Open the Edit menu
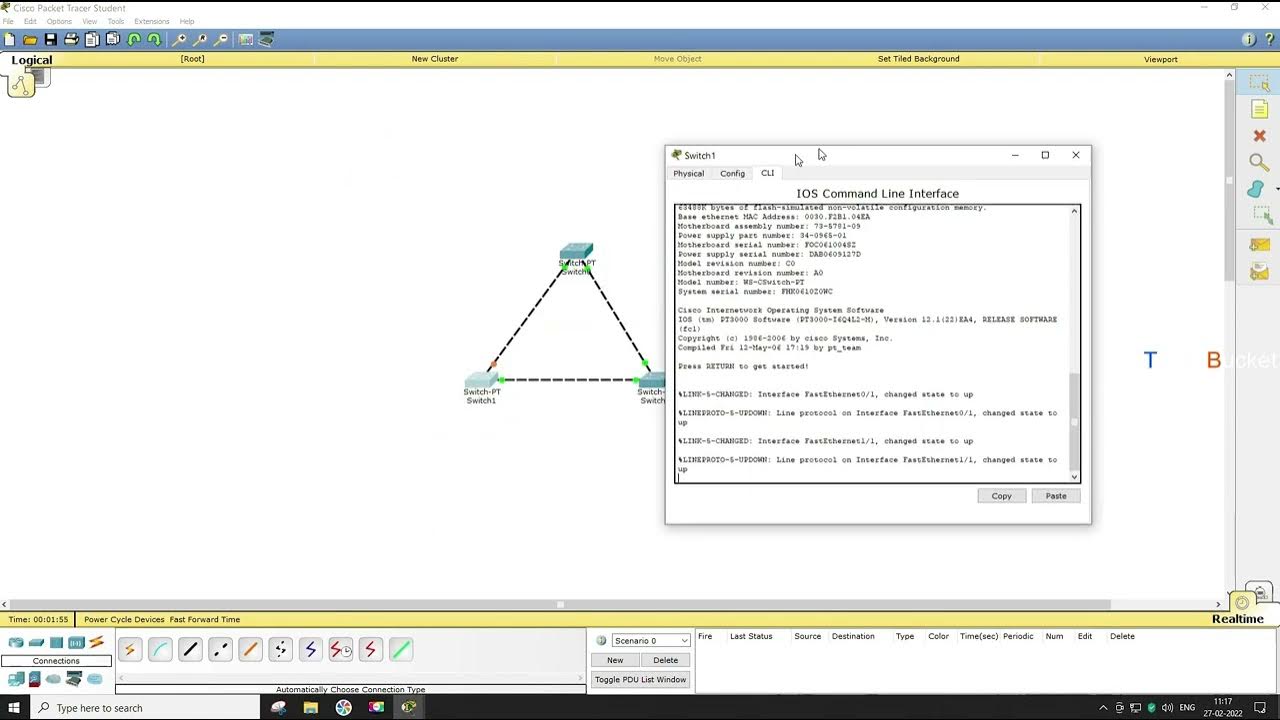 click(x=30, y=21)
